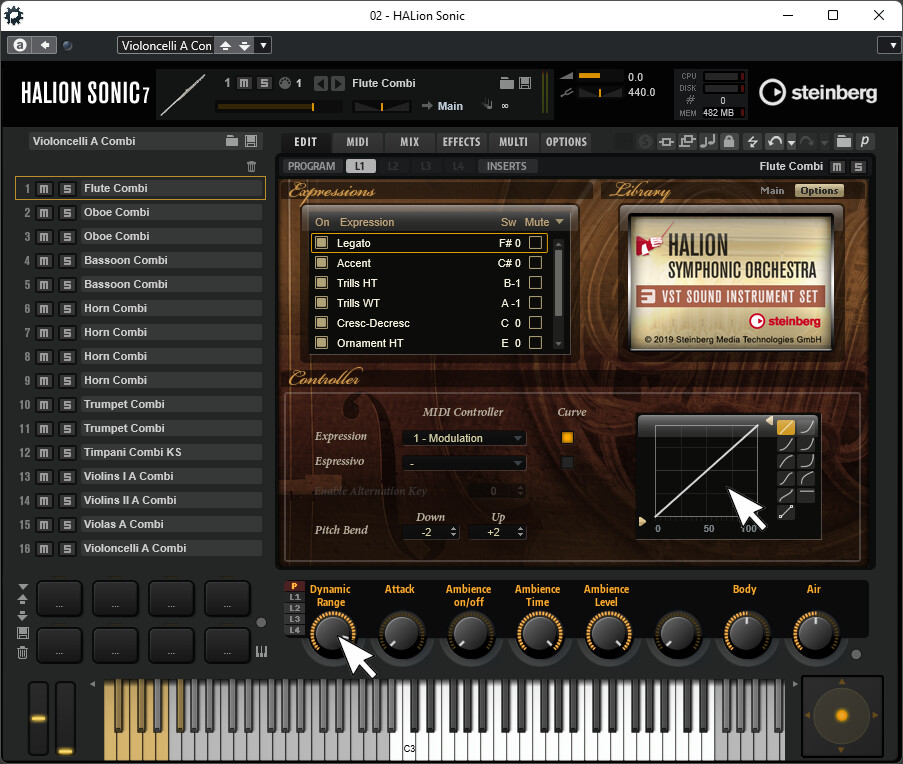The height and width of the screenshot is (764, 903).
Task: Click the double-note icon in edit toolbar
Action: click(708, 142)
